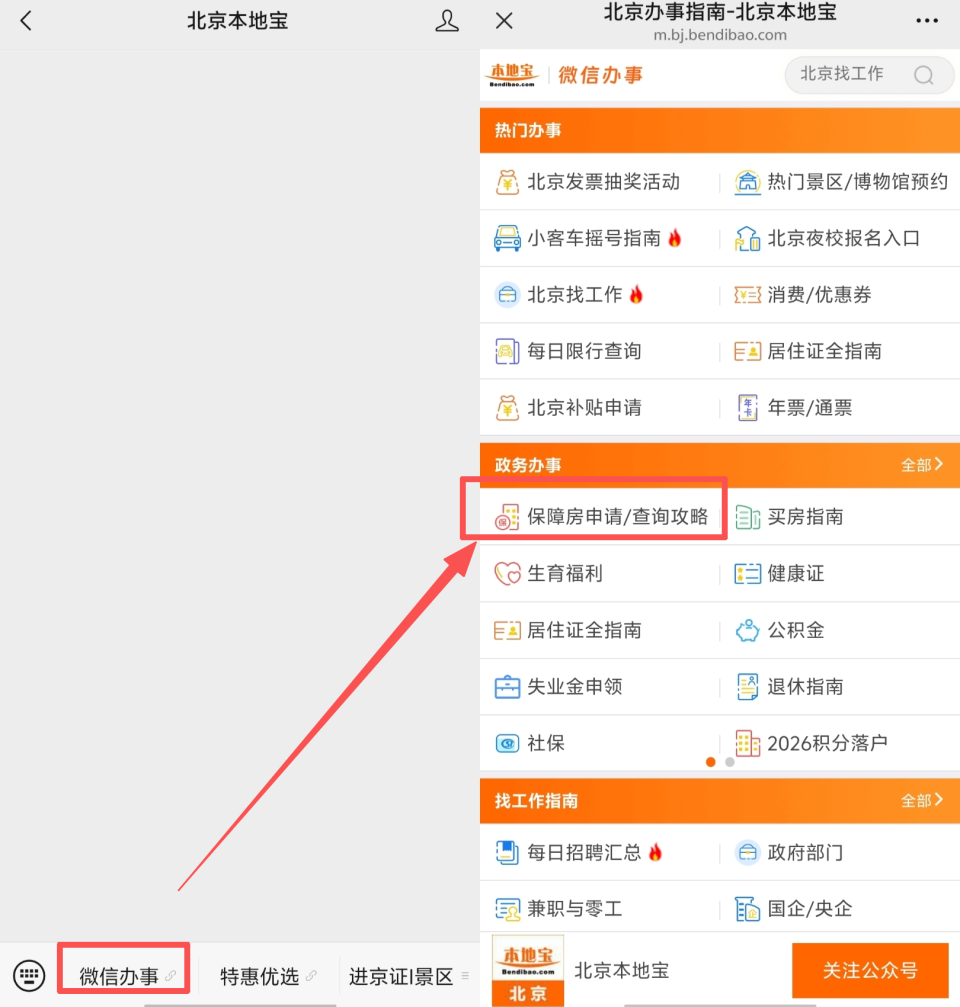
Task: Open the three-dot more options menu
Action: click(x=927, y=21)
